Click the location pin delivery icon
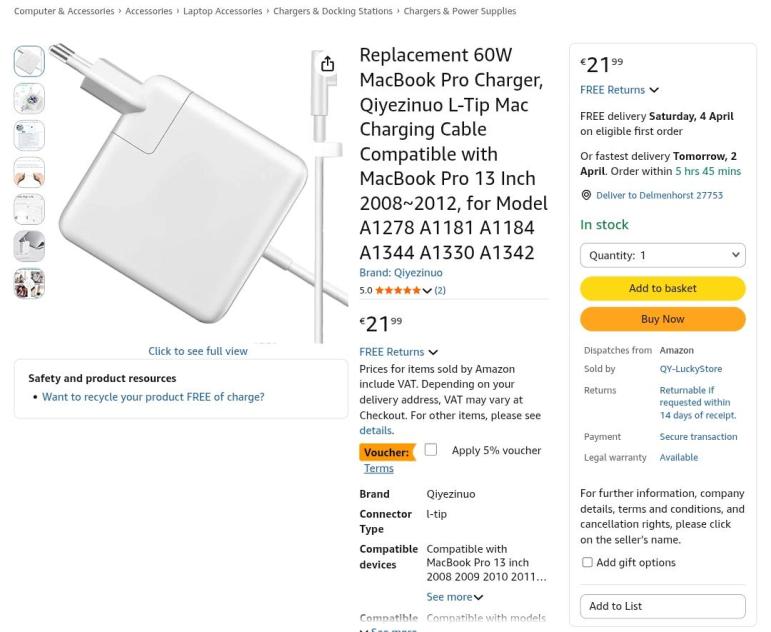This screenshot has width=771, height=632. (586, 195)
